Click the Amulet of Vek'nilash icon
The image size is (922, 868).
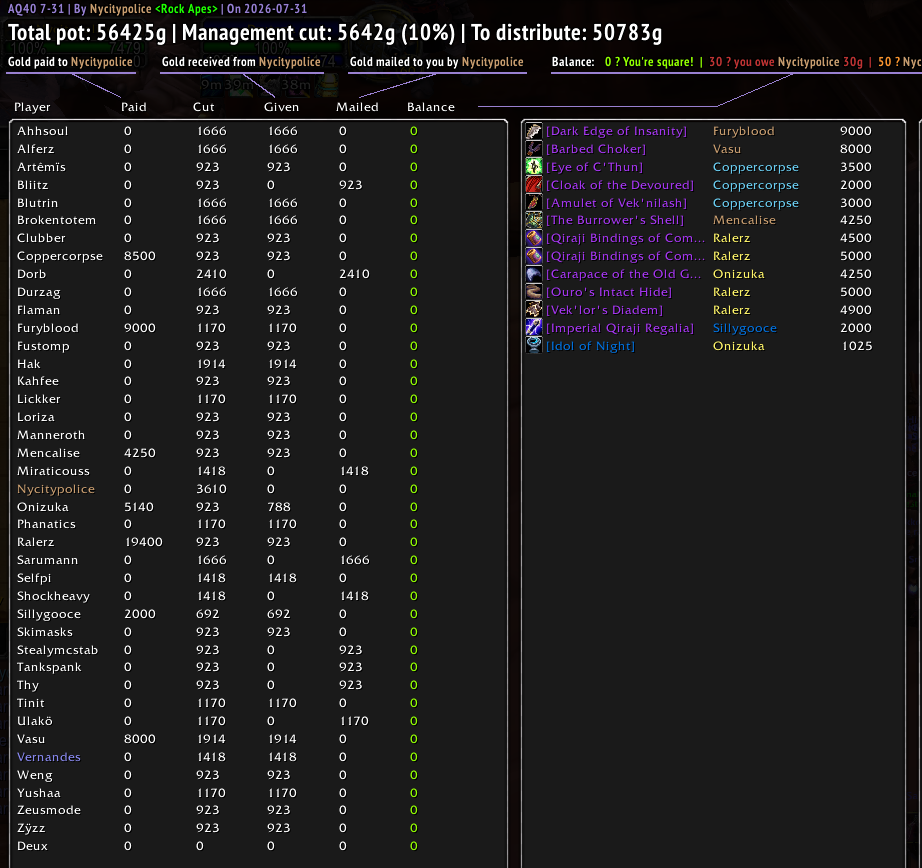click(x=533, y=202)
